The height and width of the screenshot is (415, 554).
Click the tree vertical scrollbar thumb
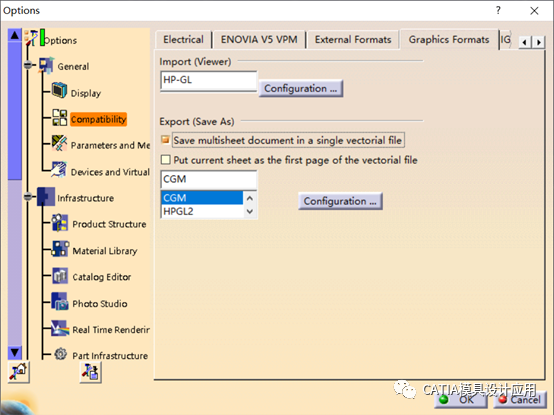[15, 110]
